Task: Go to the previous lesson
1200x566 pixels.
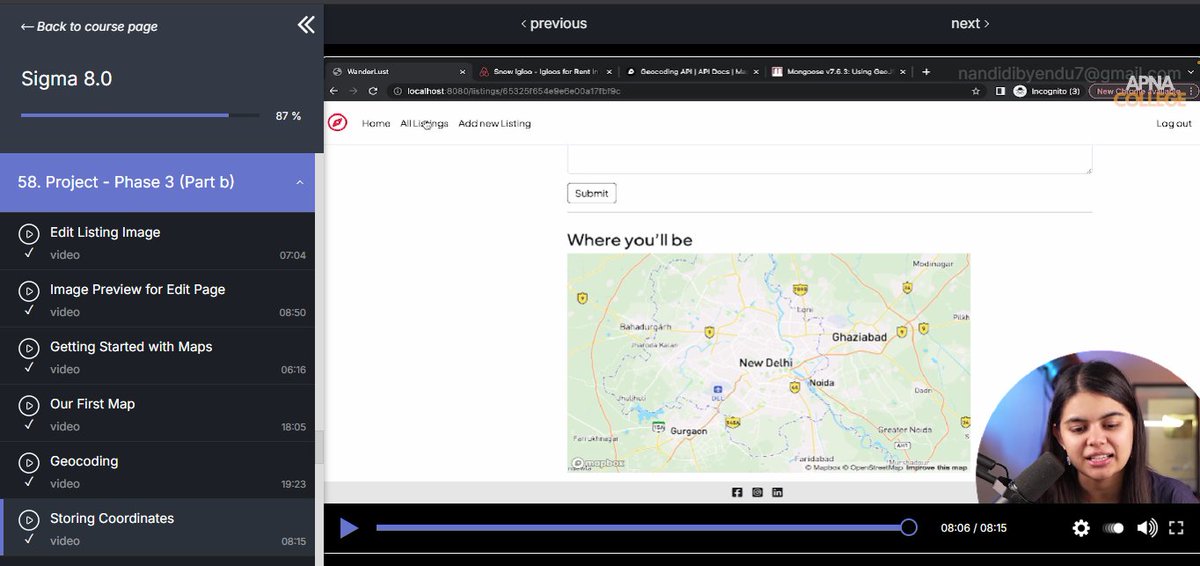Action: 553,23
